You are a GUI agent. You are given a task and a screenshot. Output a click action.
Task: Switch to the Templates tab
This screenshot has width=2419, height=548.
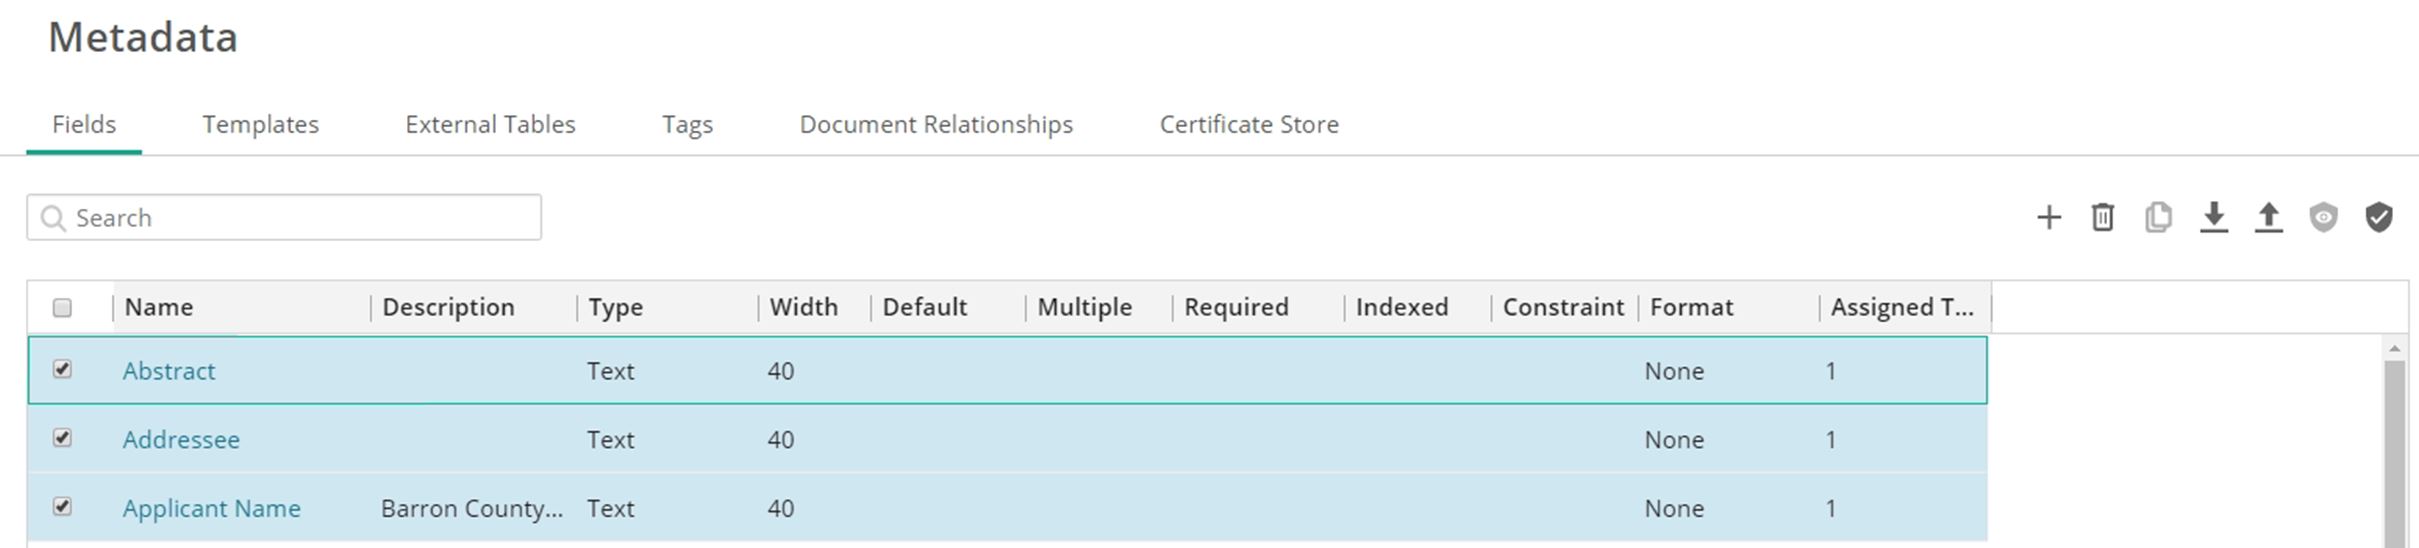(260, 124)
